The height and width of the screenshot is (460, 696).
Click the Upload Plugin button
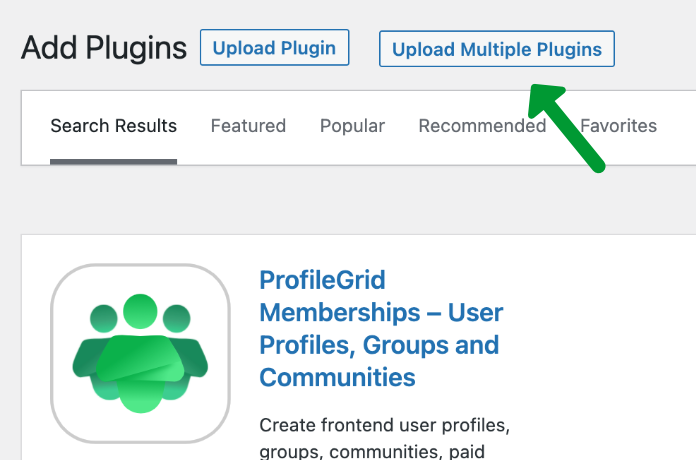(274, 48)
